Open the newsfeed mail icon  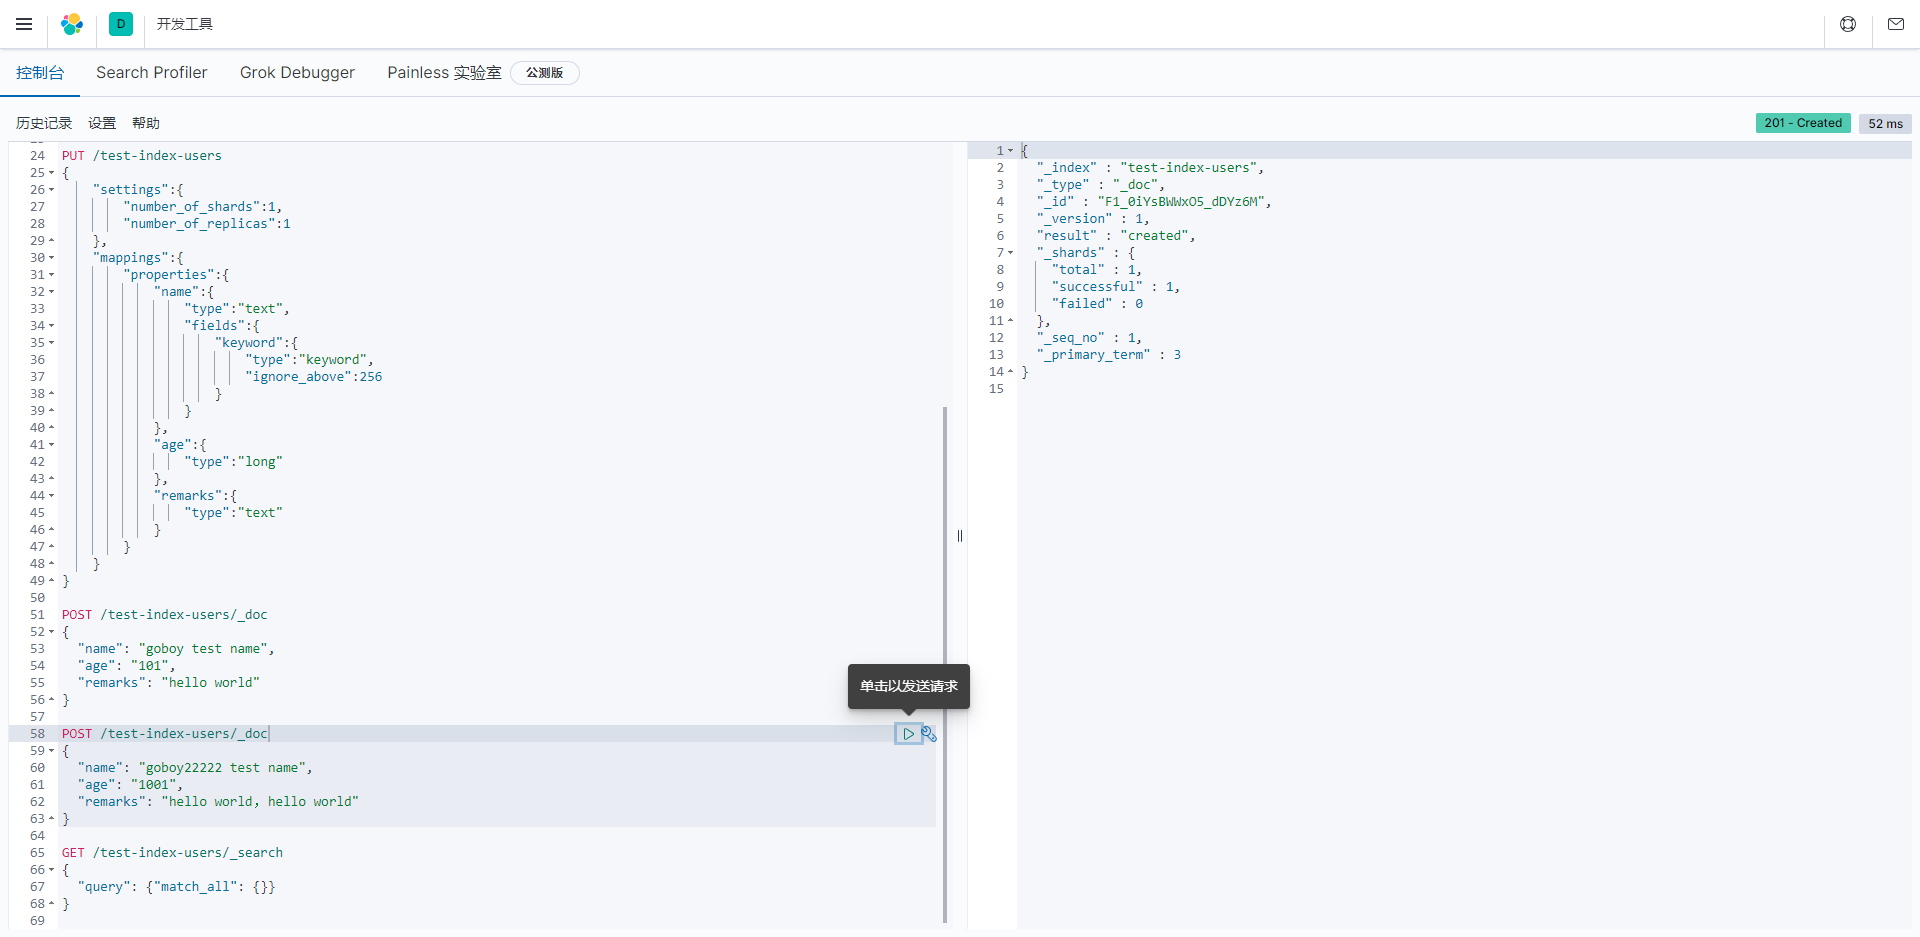(x=1896, y=24)
